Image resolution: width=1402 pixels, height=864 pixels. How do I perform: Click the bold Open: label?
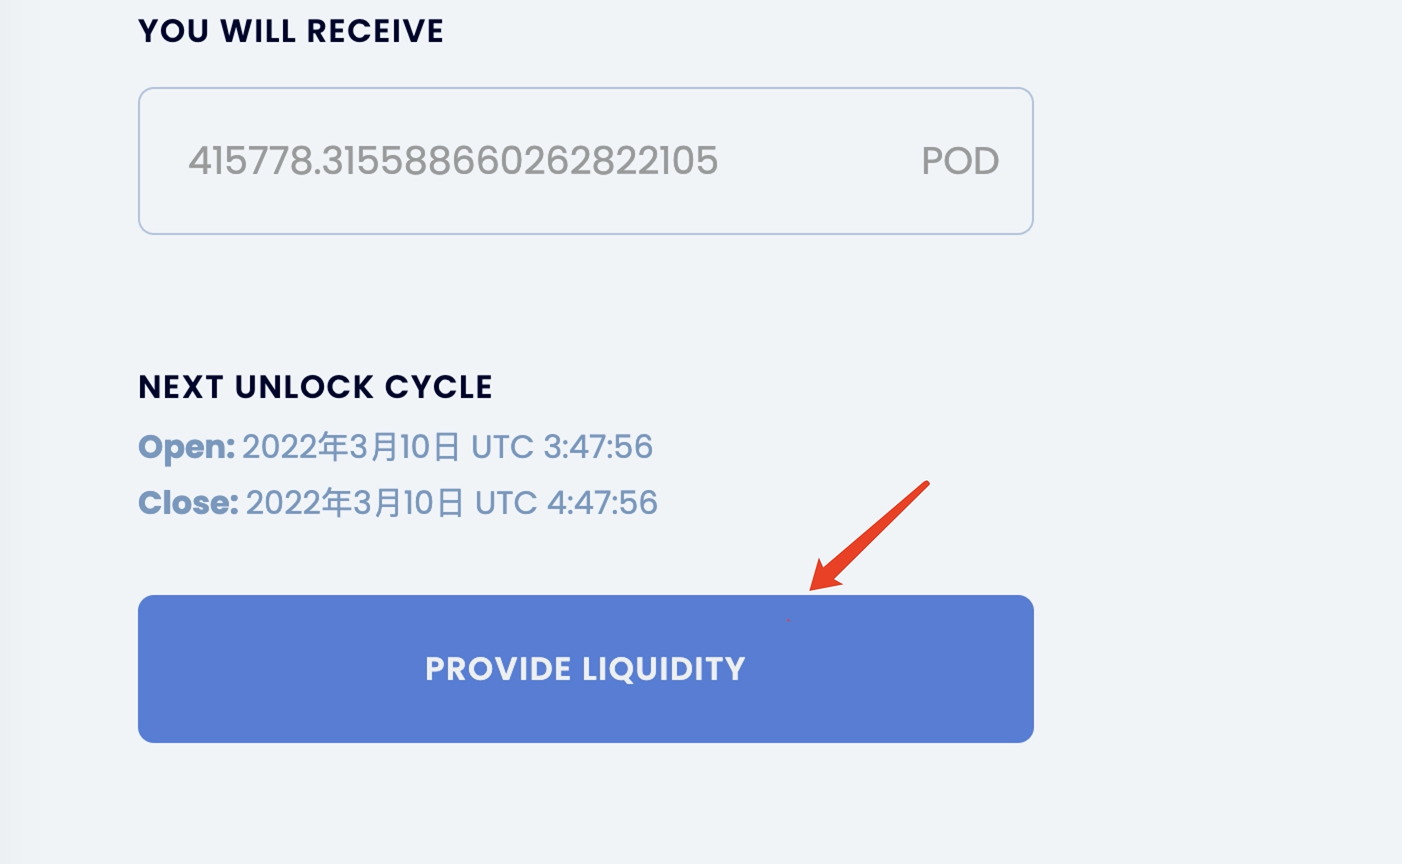coord(186,447)
